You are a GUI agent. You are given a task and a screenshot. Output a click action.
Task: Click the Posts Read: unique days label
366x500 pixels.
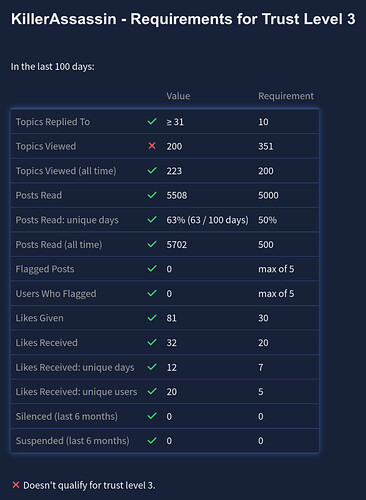pyautogui.click(x=67, y=220)
